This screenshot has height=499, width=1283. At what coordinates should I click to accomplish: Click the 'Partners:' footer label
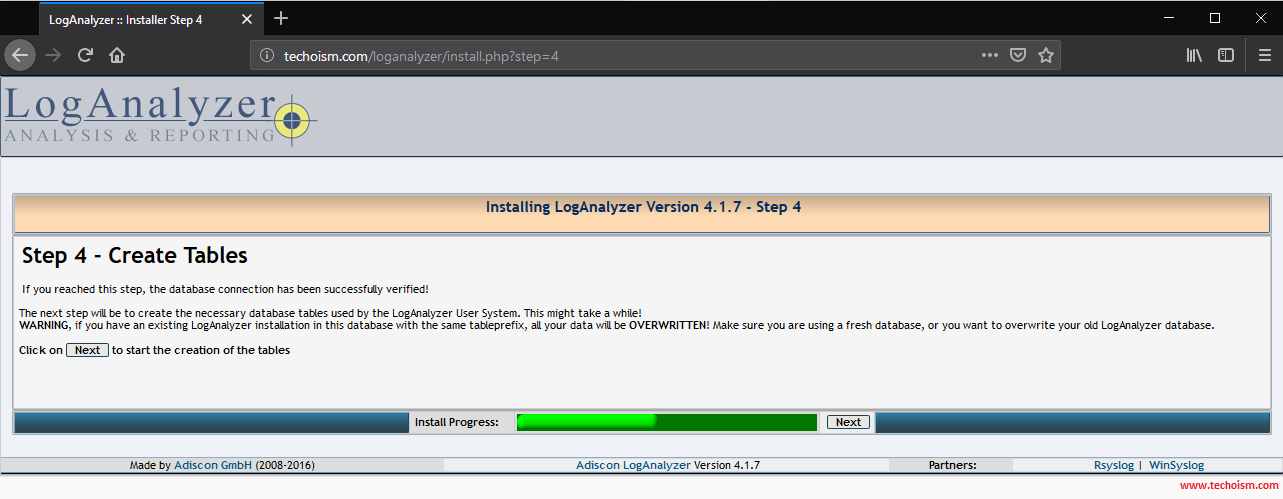pyautogui.click(x=952, y=465)
